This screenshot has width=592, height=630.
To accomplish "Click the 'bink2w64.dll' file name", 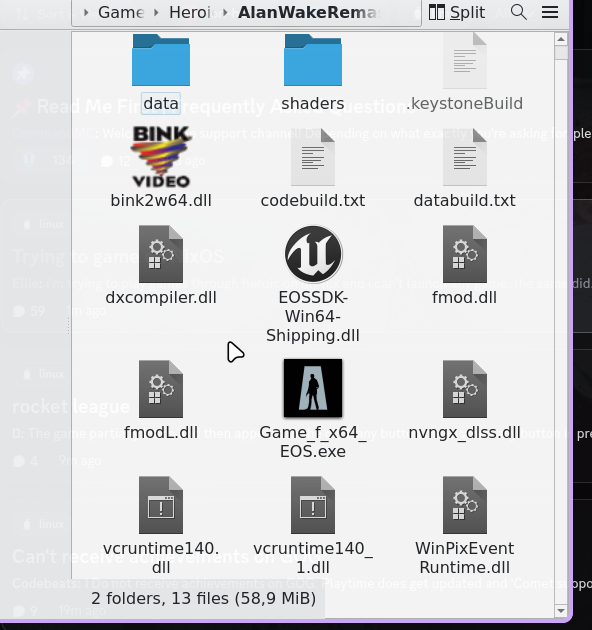I will tap(161, 200).
